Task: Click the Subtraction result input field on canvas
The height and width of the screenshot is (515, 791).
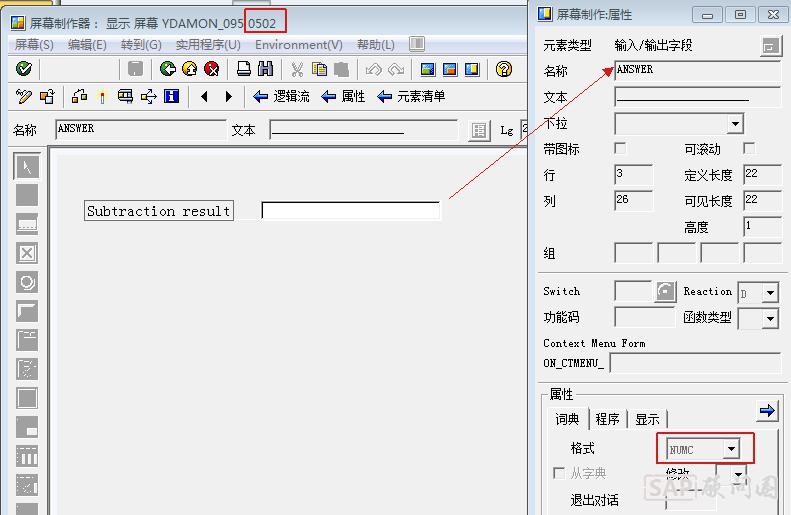Action: coord(350,211)
